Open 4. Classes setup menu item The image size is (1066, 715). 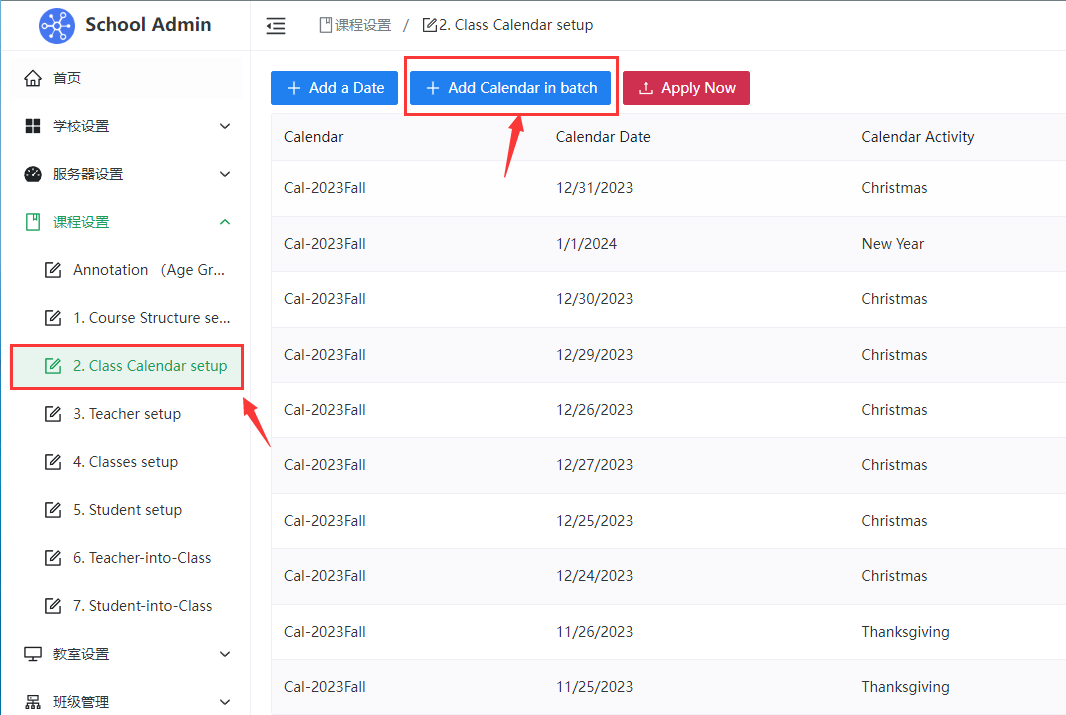coord(125,462)
